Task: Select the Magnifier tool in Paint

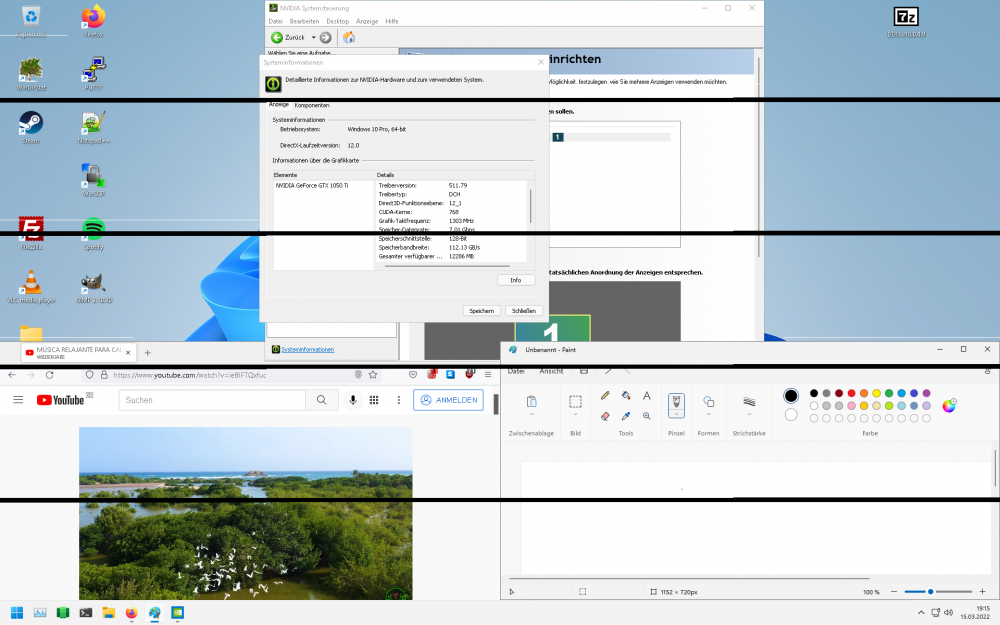Action: [x=647, y=416]
